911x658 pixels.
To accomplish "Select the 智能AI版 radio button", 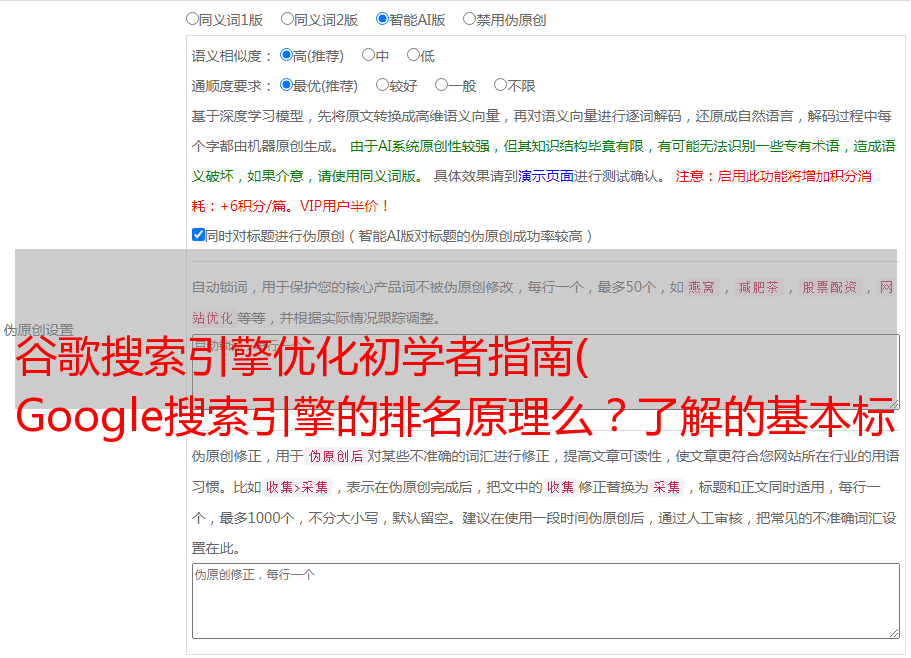I will pyautogui.click(x=382, y=19).
